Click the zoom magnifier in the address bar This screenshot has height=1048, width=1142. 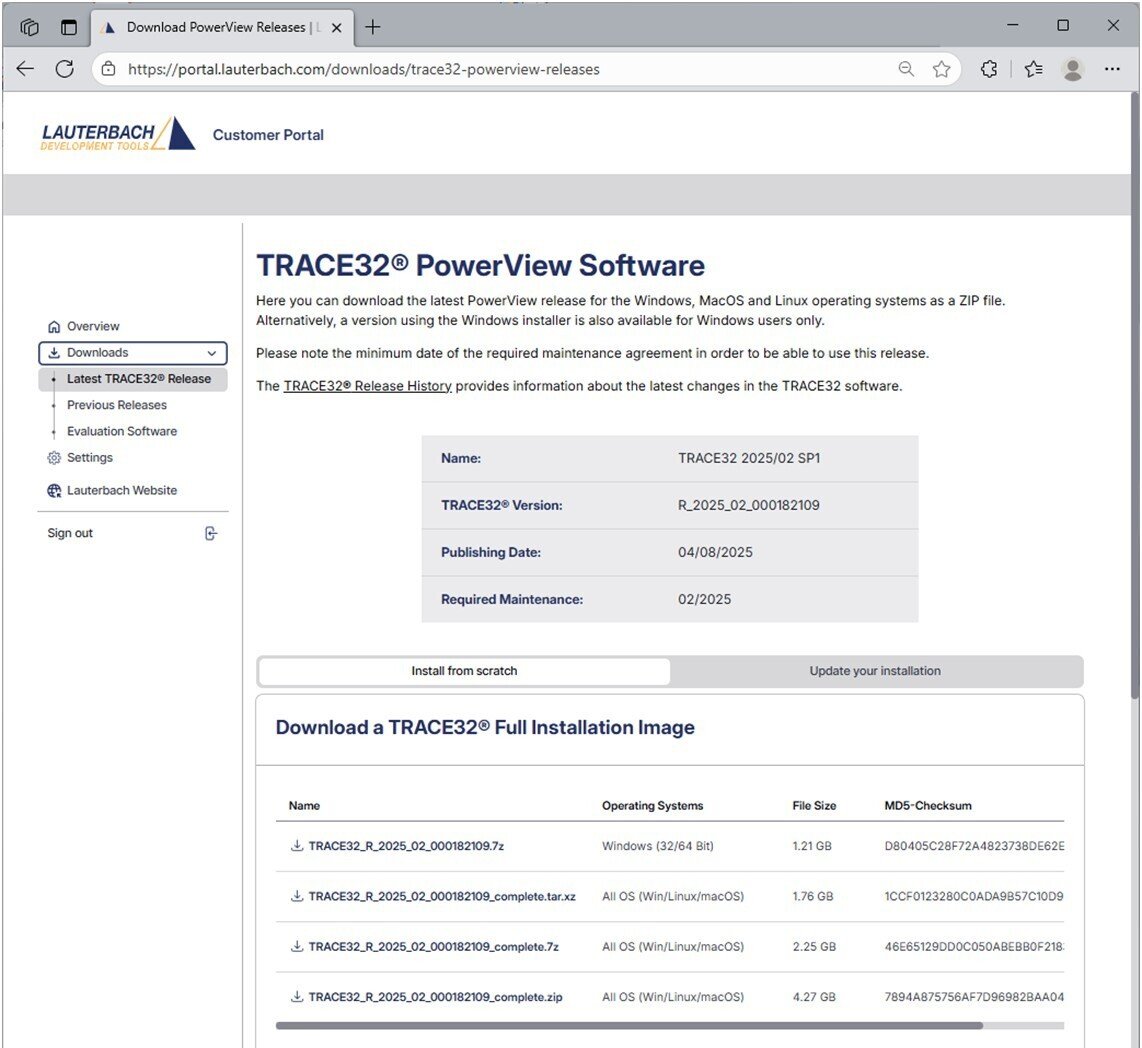click(x=905, y=69)
